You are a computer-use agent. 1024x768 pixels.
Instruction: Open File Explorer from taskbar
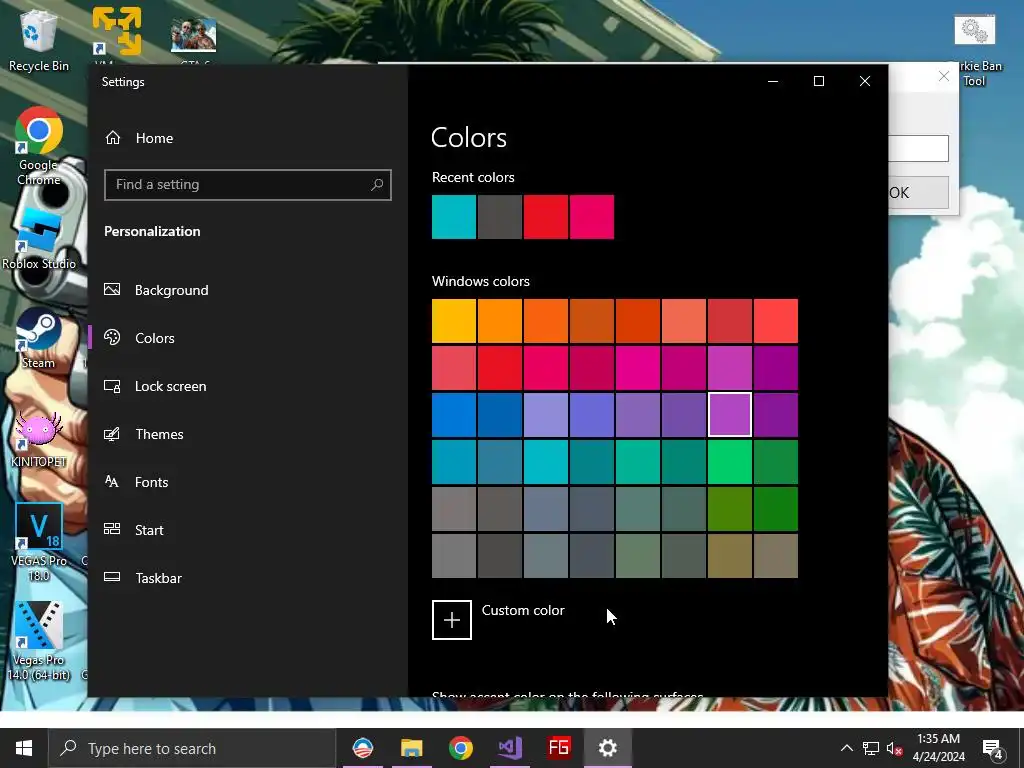click(411, 748)
